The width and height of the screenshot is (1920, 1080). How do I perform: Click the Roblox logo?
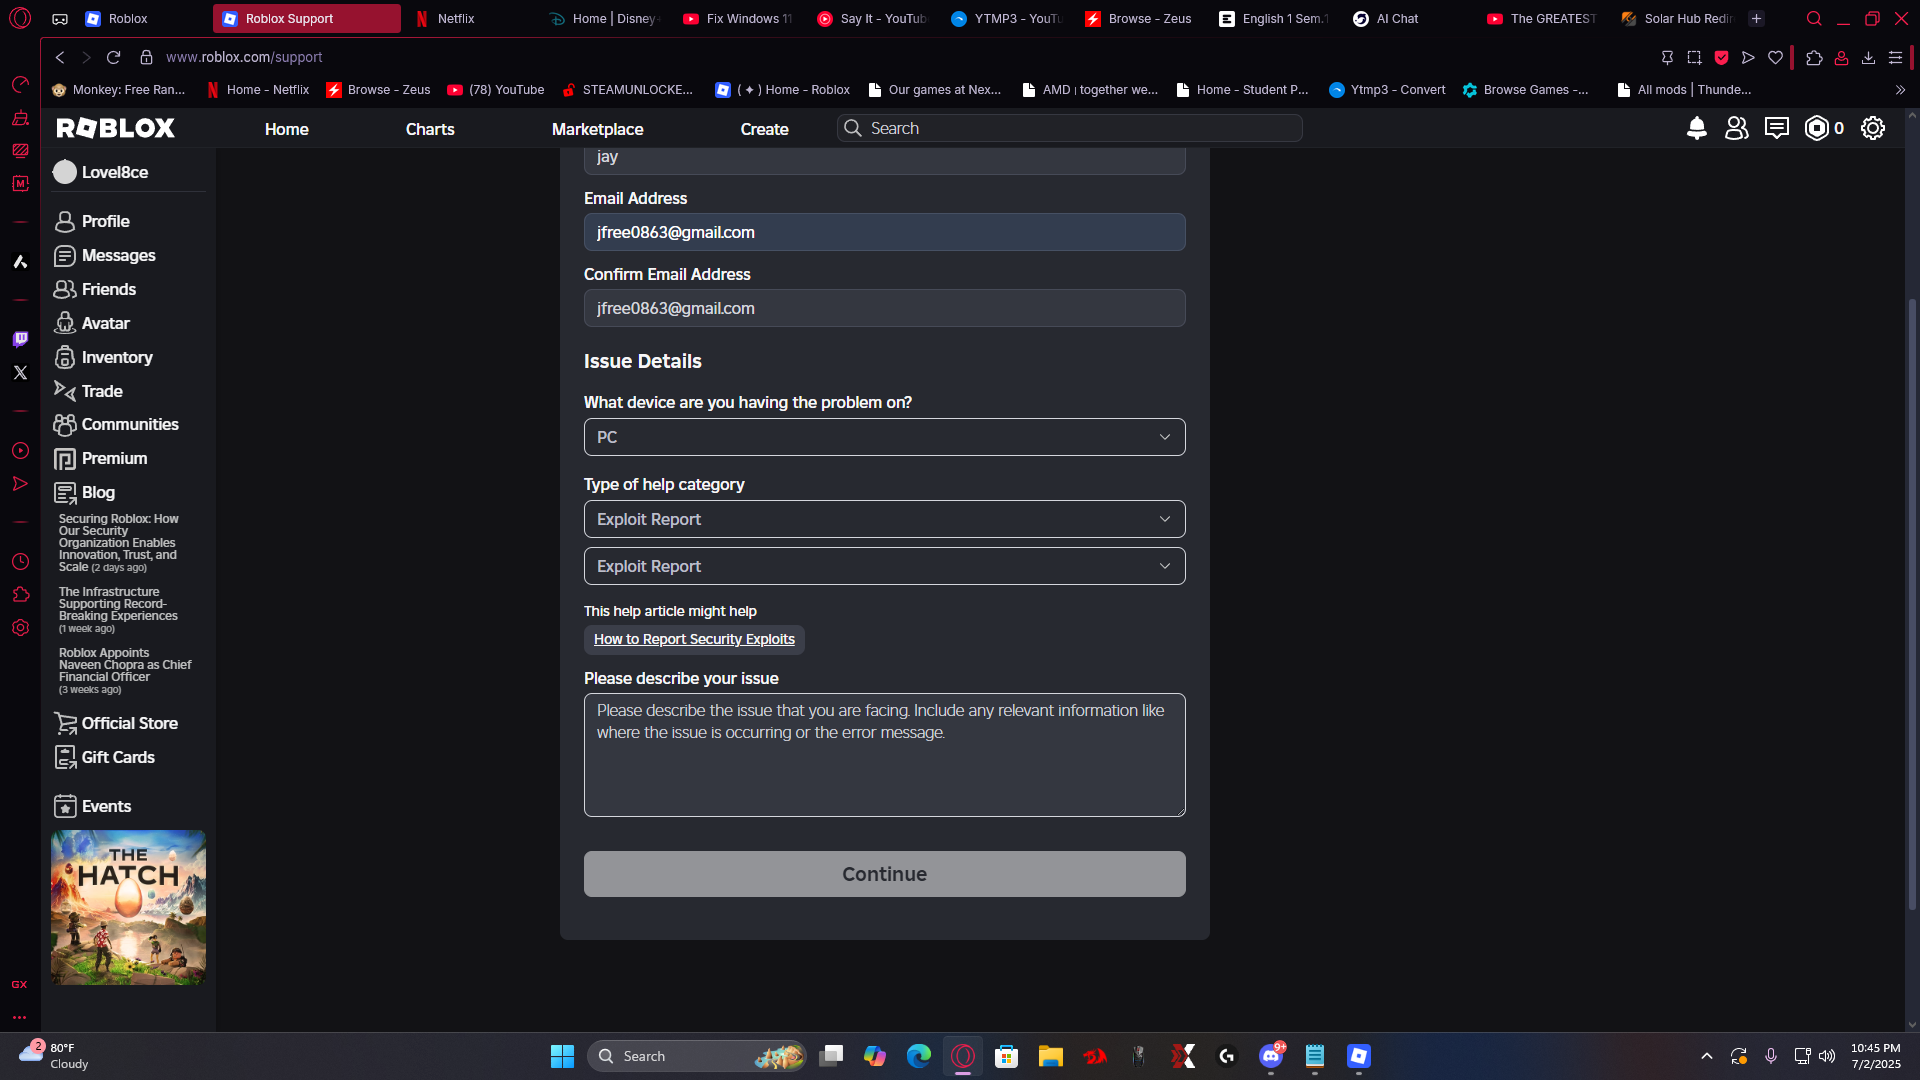pos(116,128)
